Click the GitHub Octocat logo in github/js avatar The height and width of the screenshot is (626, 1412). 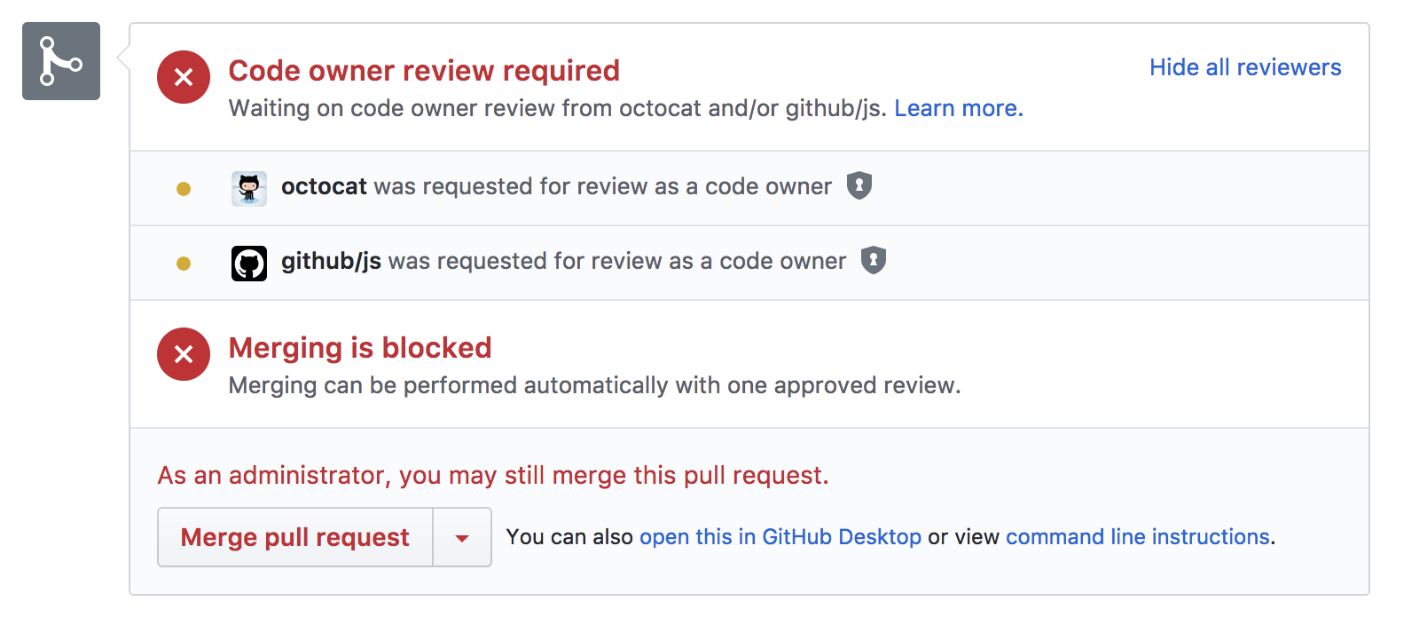click(x=248, y=262)
